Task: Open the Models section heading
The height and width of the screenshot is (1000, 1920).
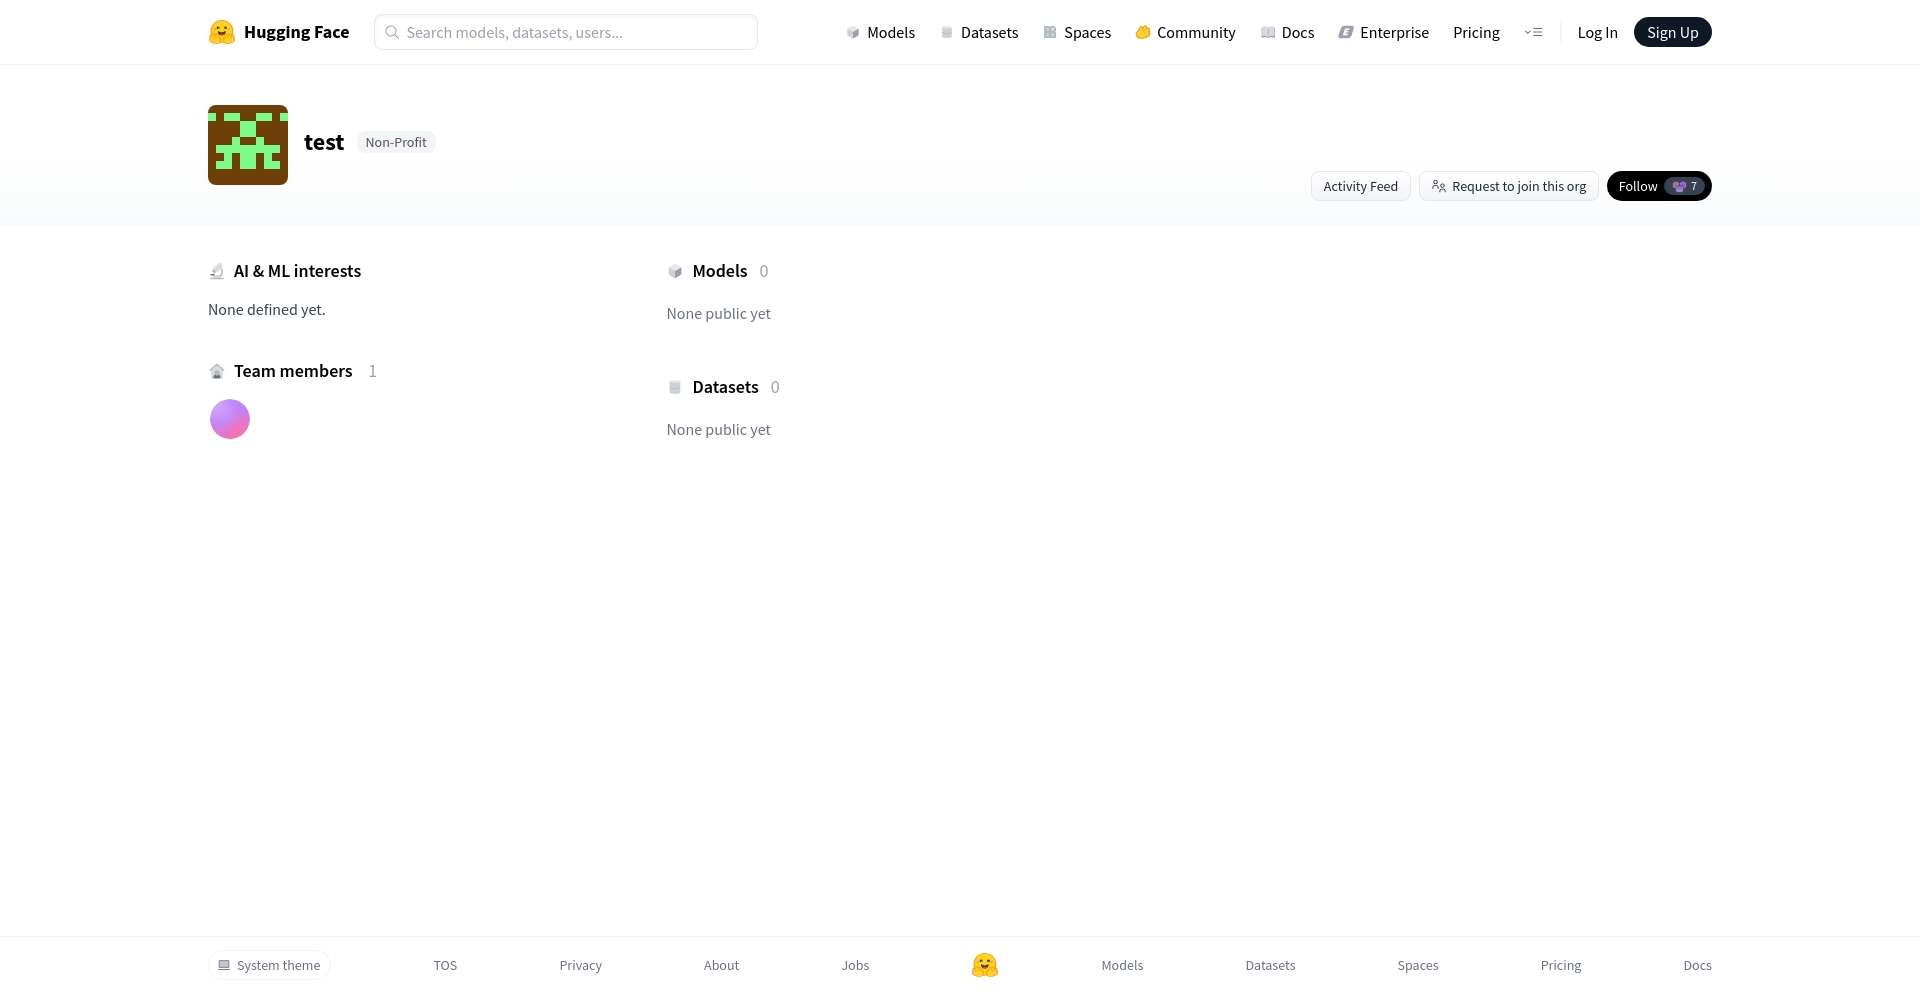Action: (x=720, y=271)
